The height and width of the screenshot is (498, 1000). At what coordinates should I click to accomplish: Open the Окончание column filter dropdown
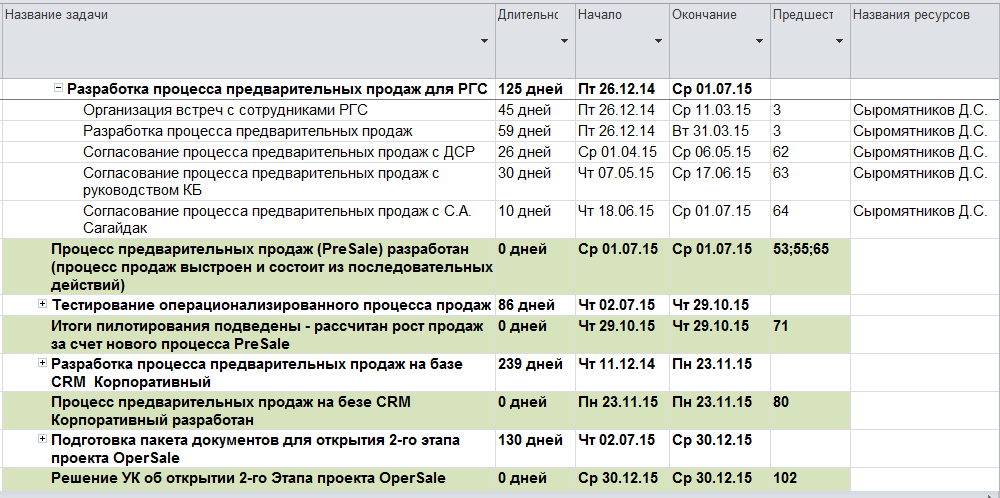(759, 41)
